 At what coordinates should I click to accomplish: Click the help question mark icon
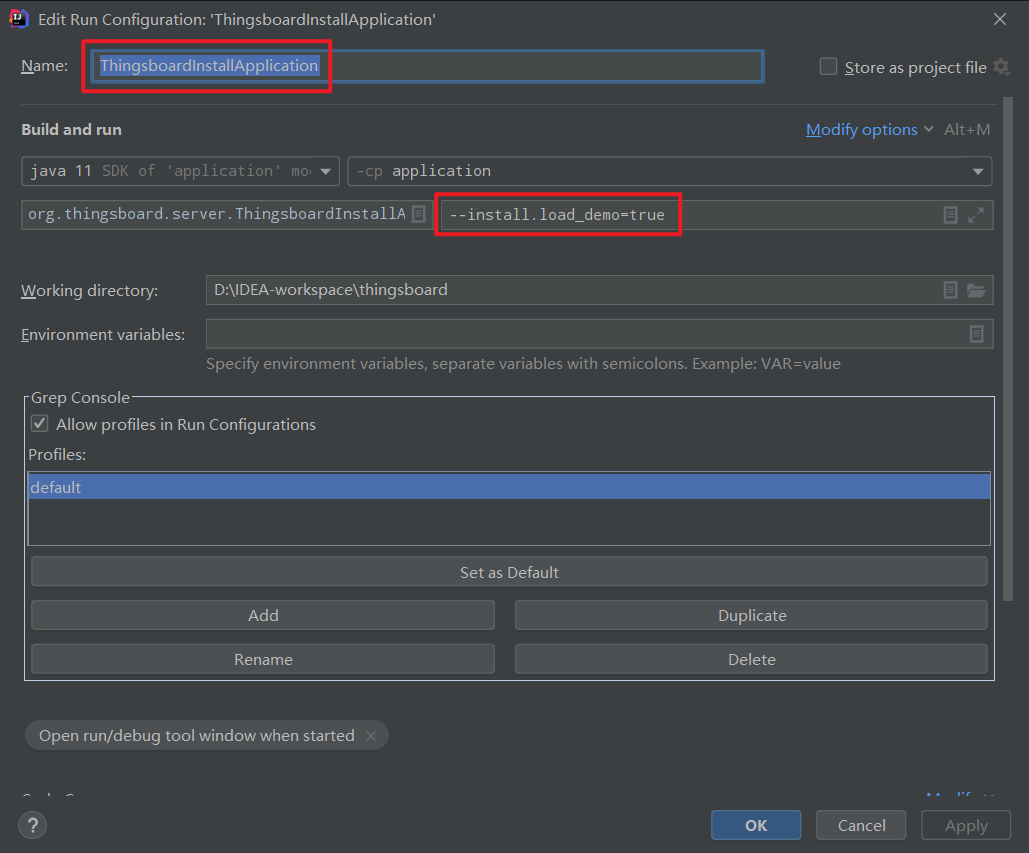(33, 825)
